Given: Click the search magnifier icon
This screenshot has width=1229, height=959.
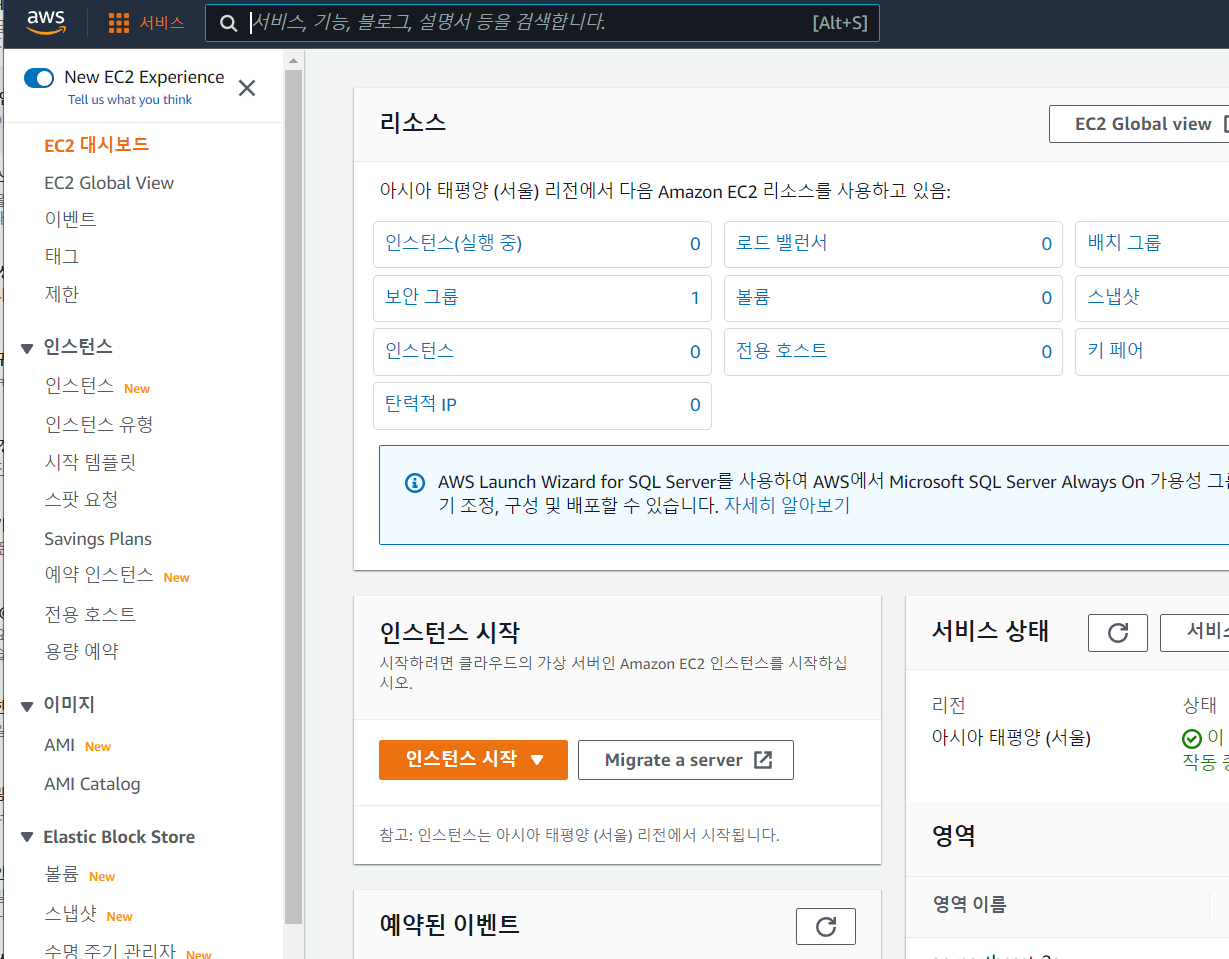Looking at the screenshot, I should click(x=229, y=23).
